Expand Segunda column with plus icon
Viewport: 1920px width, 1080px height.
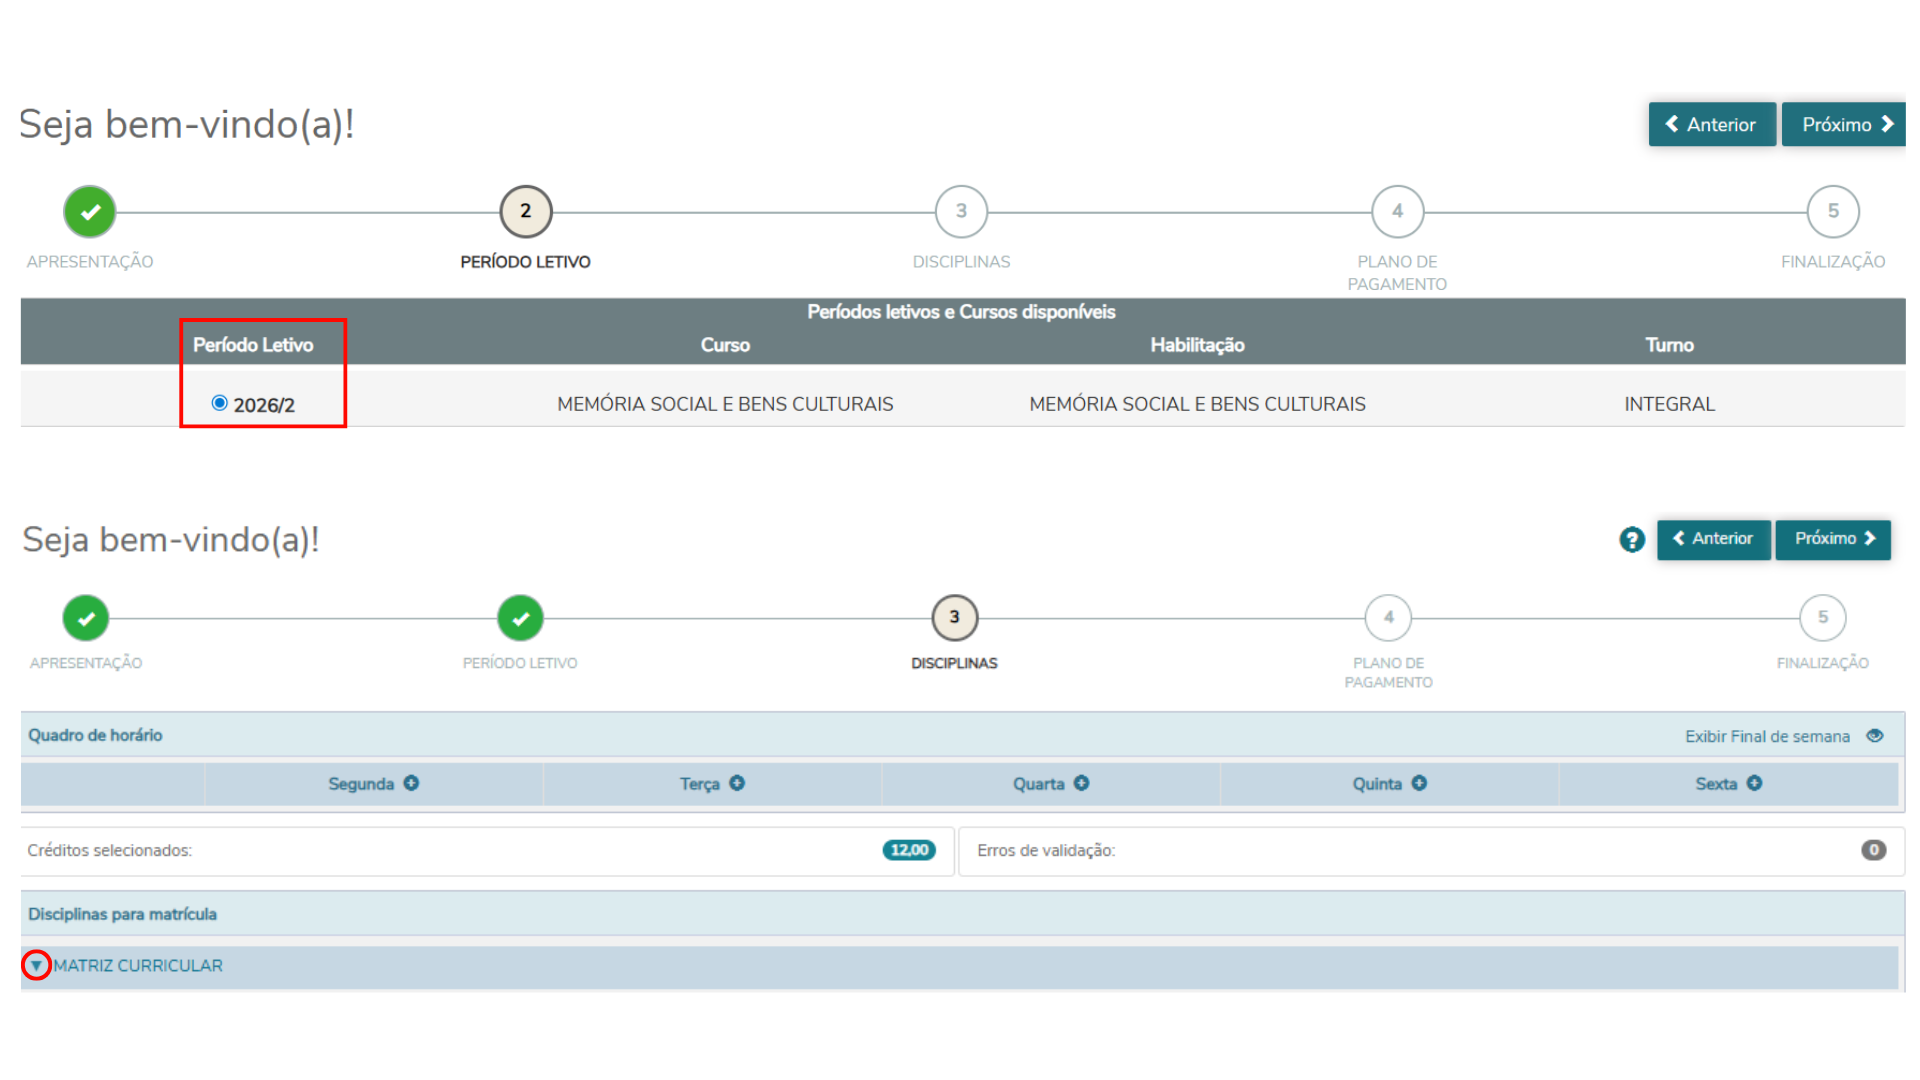(x=411, y=783)
